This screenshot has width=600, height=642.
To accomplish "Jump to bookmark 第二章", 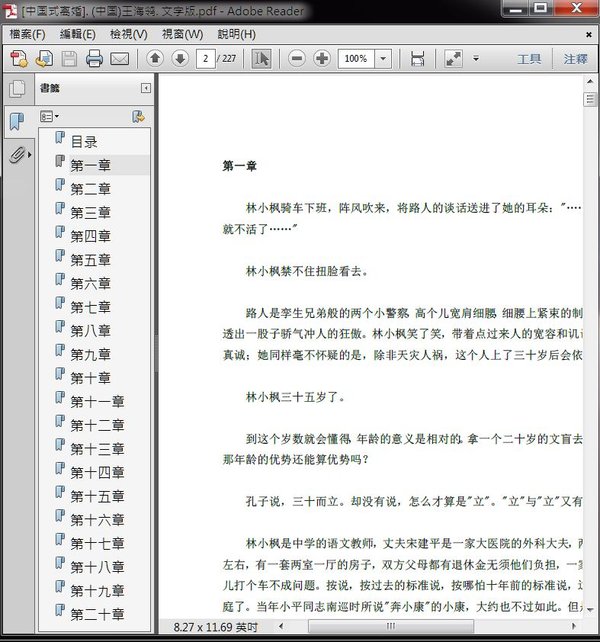I will tap(91, 189).
